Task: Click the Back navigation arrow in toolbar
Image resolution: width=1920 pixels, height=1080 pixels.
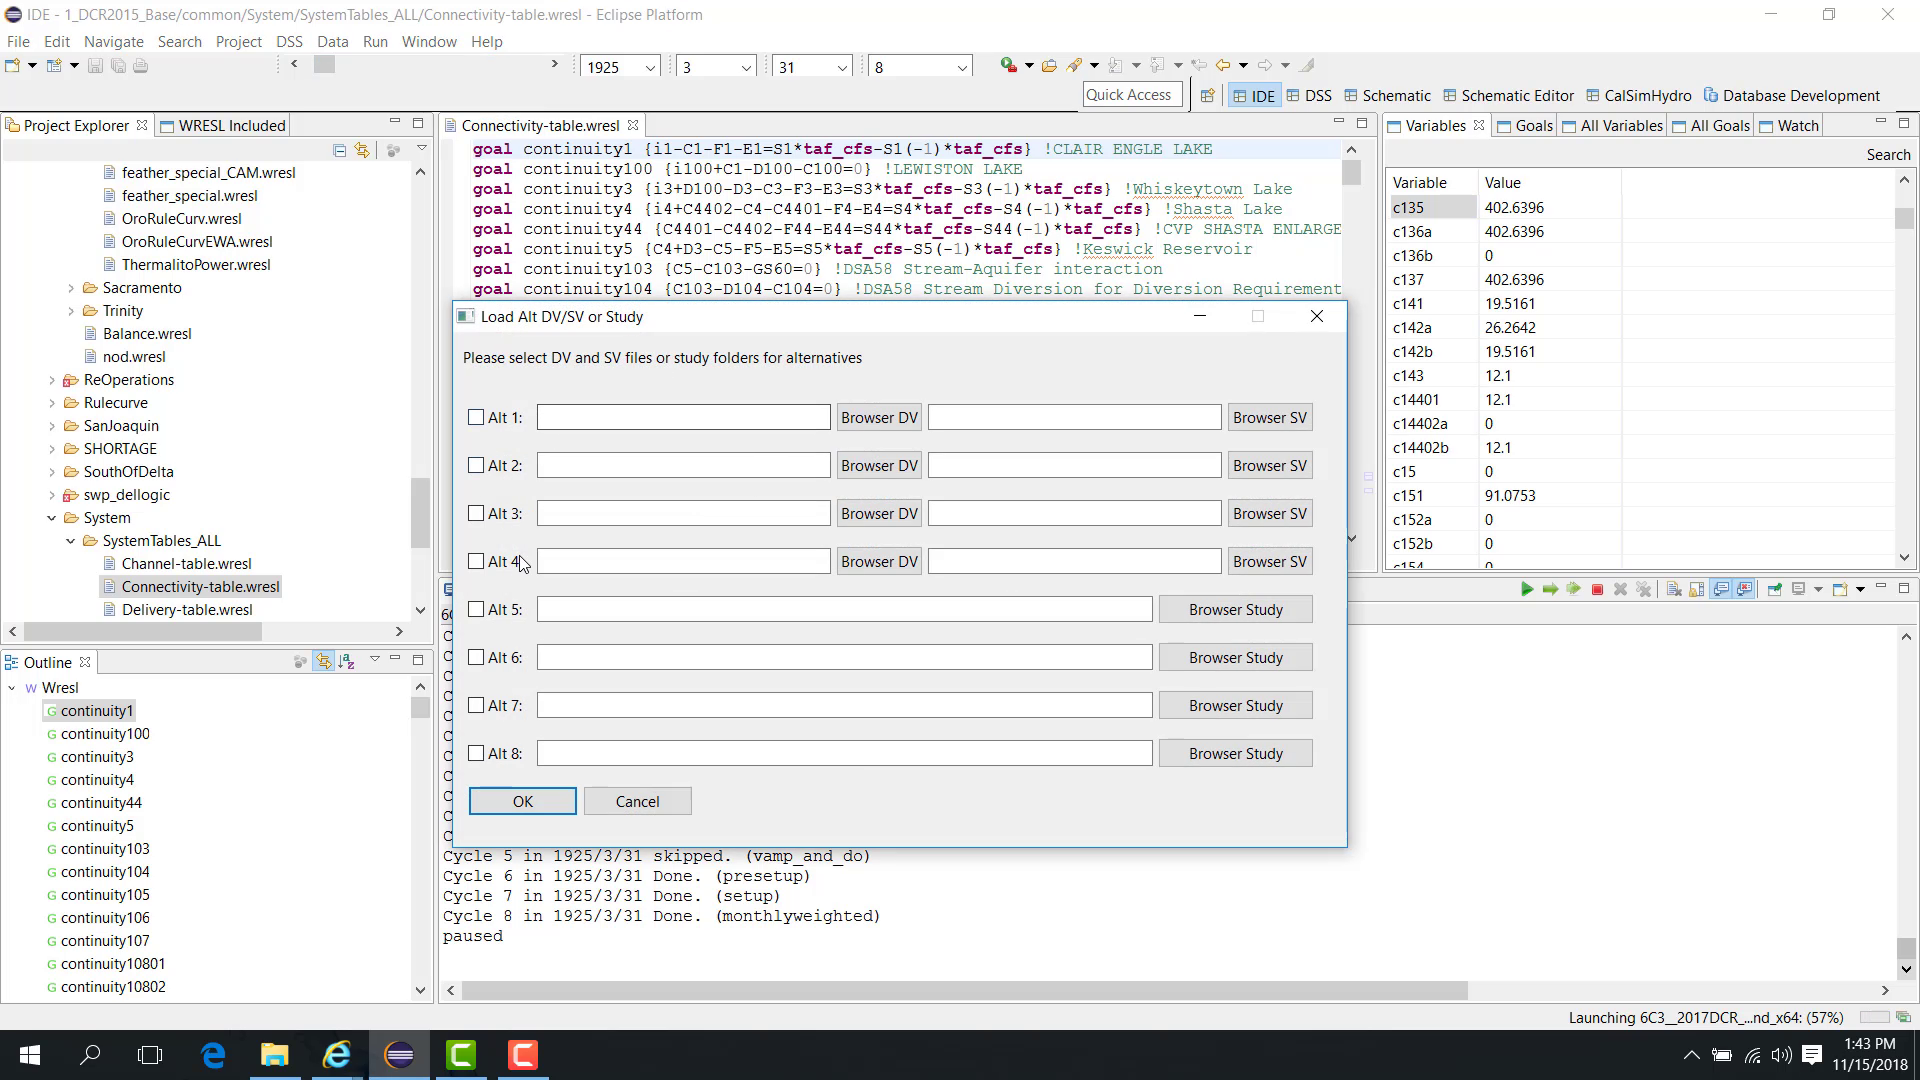Action: [x=1223, y=66]
